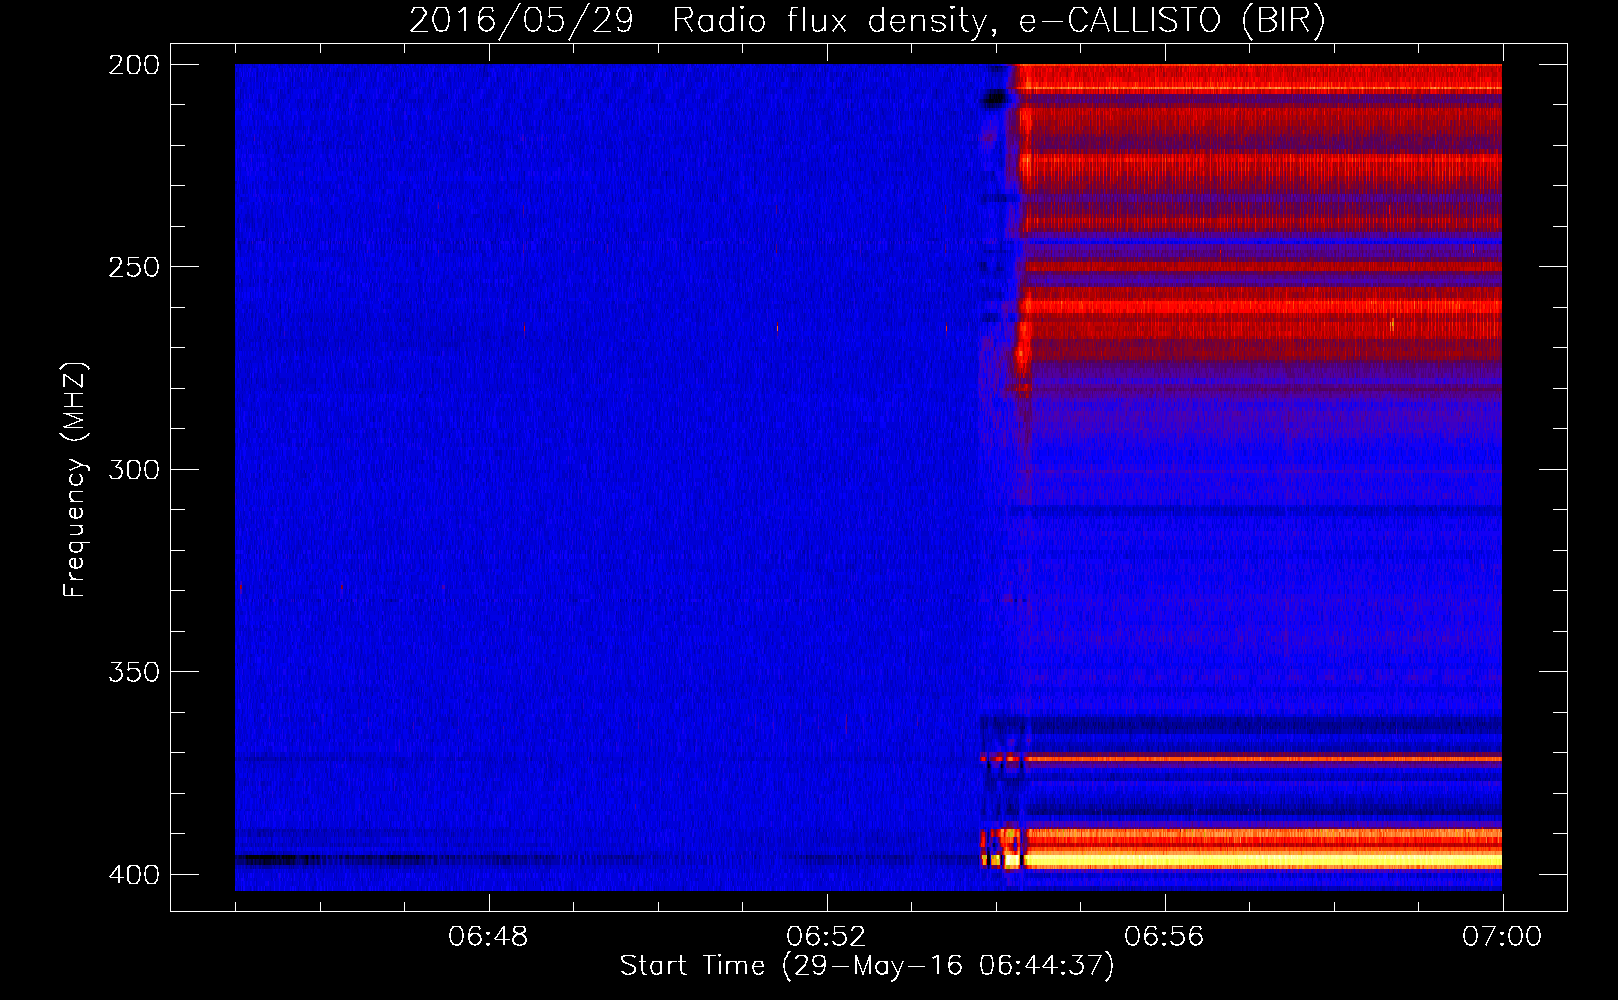Select the 'Frequency (MHZ)' axis label
This screenshot has width=1618, height=1000.
(x=75, y=480)
